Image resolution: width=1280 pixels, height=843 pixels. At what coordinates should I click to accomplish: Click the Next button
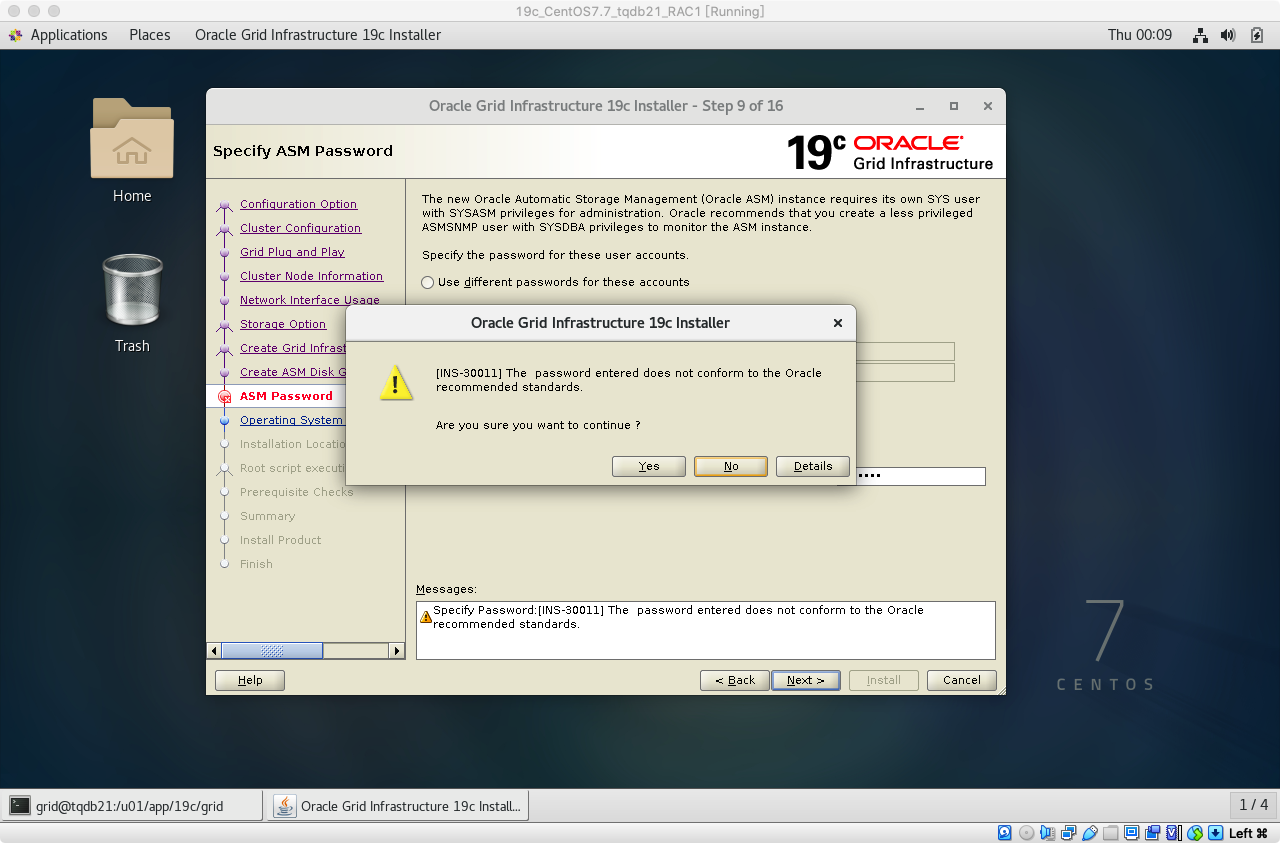tap(806, 680)
